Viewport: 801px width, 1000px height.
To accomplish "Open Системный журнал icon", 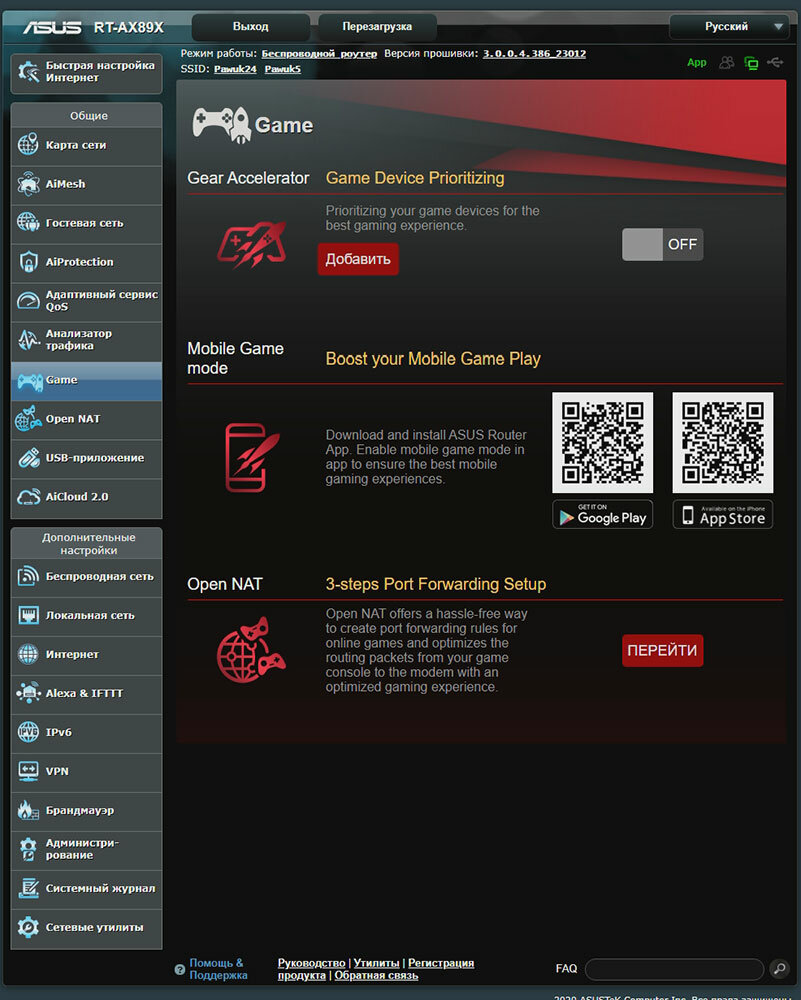I will [28, 888].
